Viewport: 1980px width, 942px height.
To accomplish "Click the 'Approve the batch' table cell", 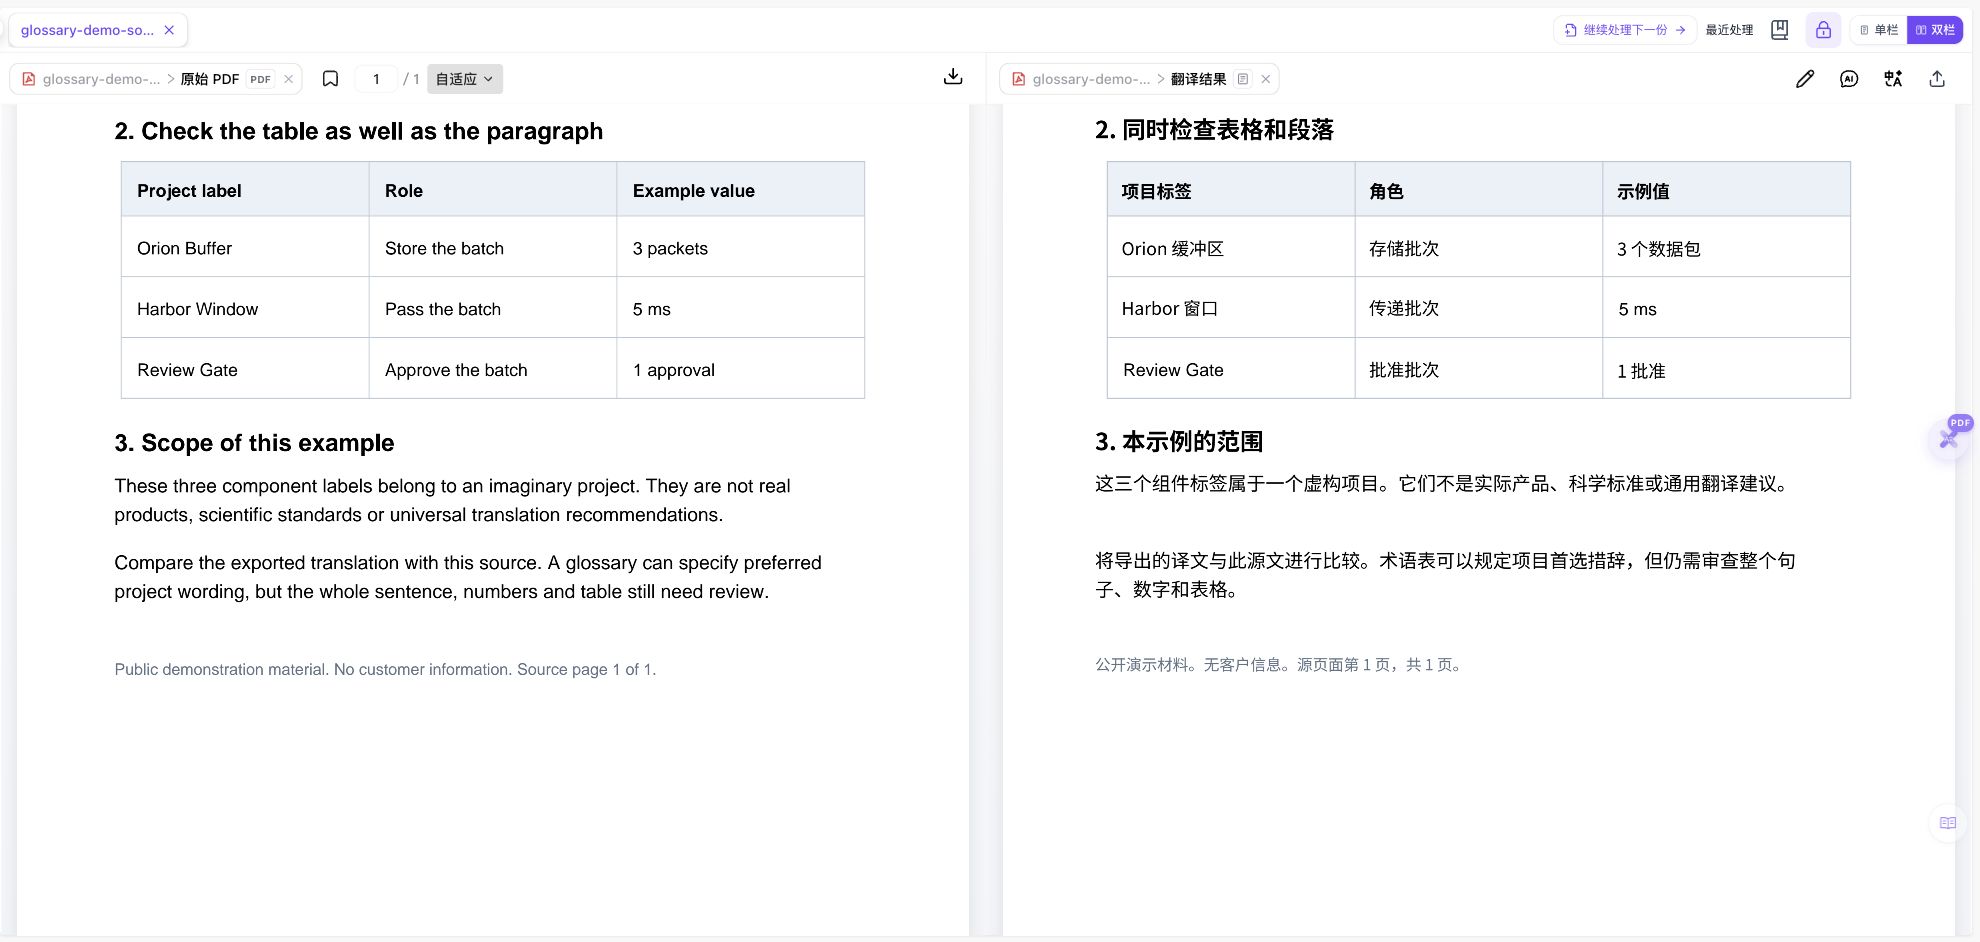I will point(493,370).
